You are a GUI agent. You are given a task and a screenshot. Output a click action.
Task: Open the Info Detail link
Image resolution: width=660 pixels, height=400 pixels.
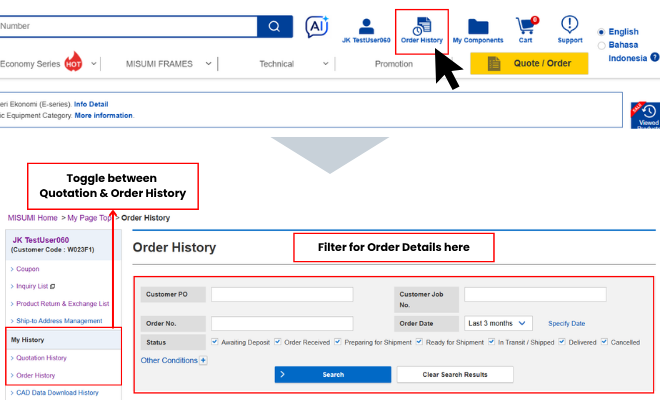coord(91,104)
